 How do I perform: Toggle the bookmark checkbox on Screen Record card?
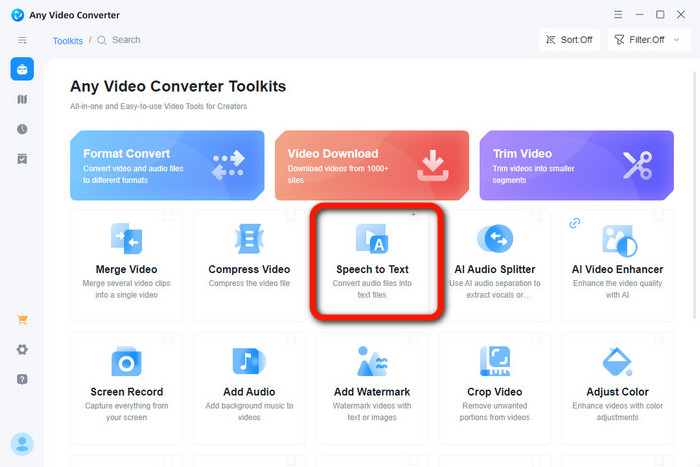tap(168, 338)
